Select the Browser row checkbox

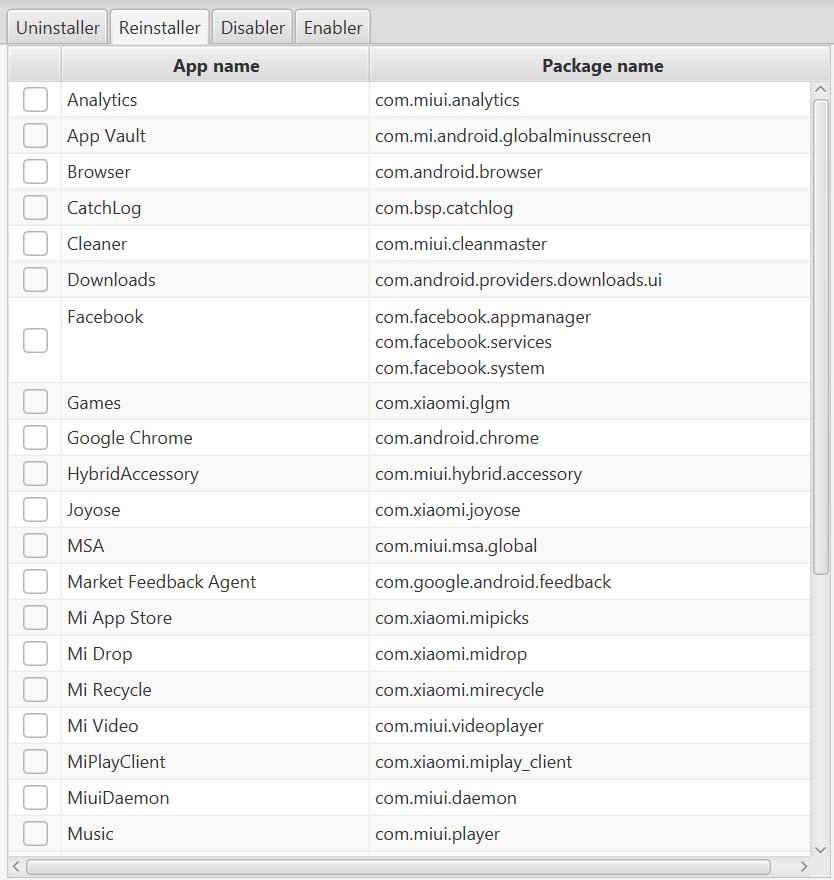click(x=35, y=172)
